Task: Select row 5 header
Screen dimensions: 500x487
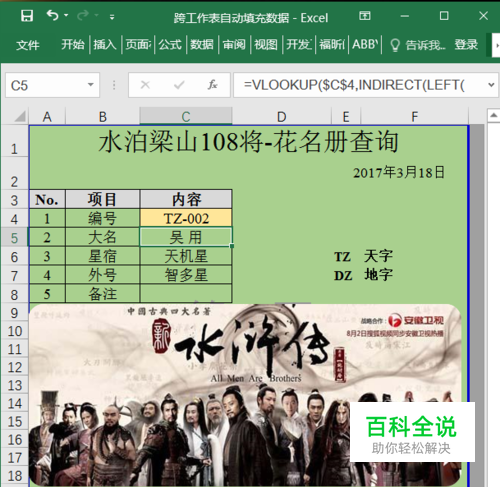Action: [x=14, y=238]
